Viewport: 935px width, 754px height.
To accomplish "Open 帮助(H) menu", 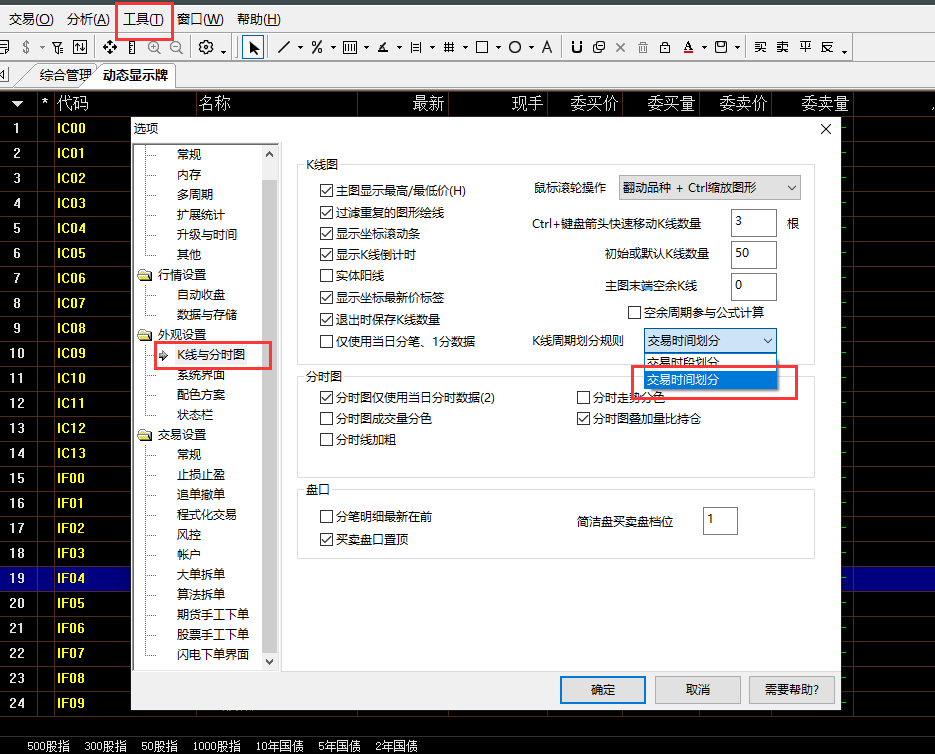I will click(x=259, y=20).
